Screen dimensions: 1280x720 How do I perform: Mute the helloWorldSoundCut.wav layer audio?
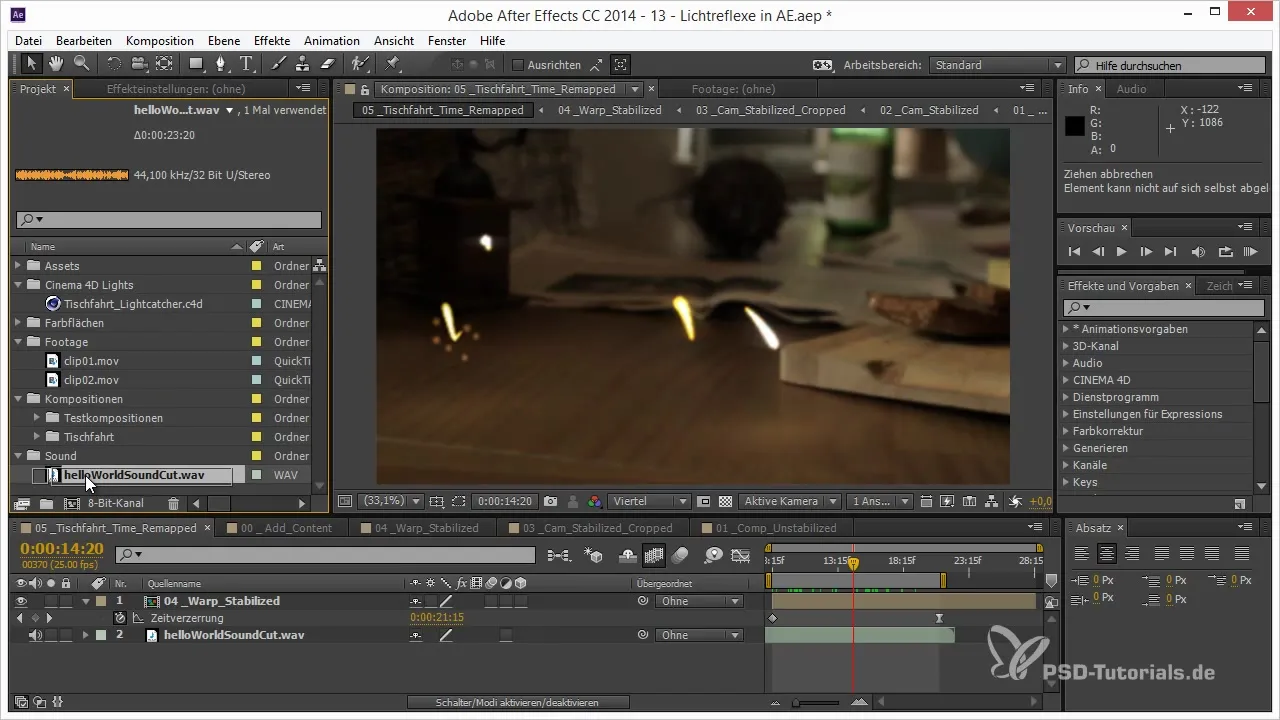(36, 635)
